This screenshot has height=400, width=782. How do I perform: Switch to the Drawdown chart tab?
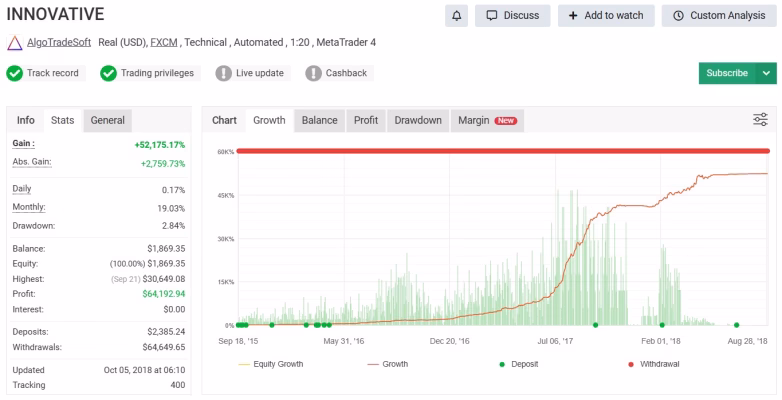[418, 120]
